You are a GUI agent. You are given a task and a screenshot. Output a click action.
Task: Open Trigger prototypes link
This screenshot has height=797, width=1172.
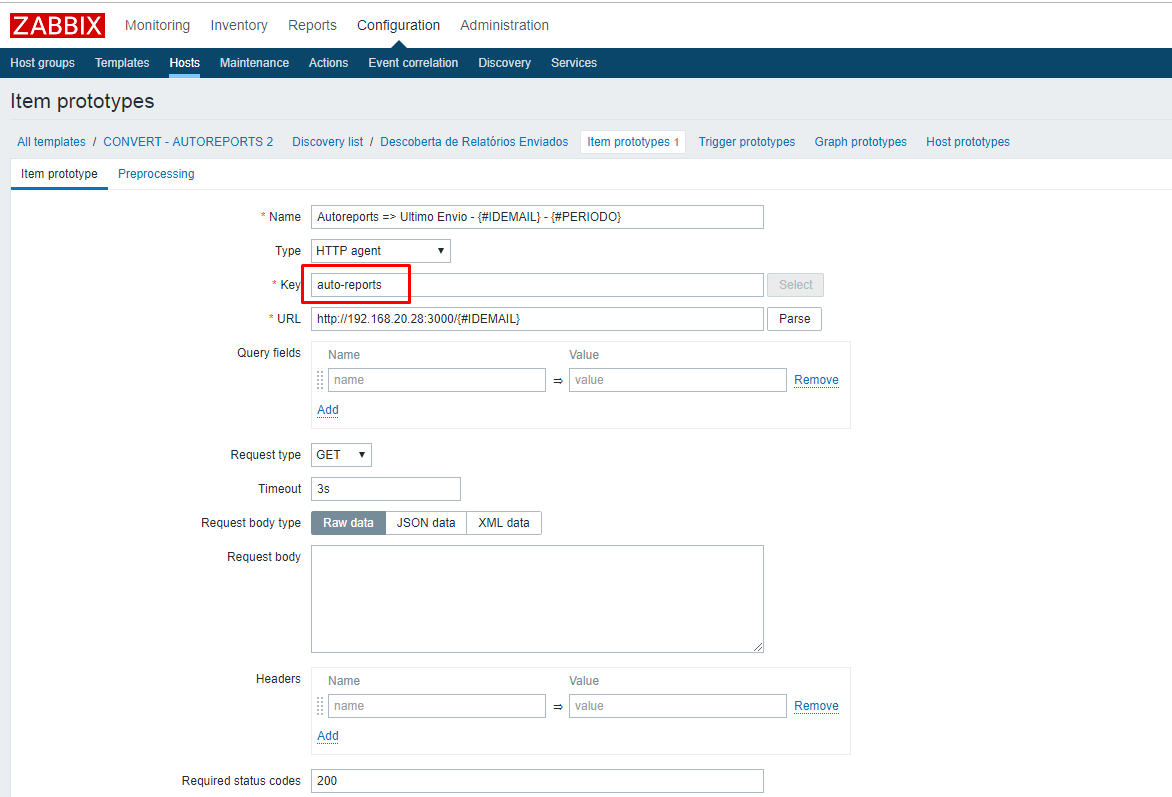pyautogui.click(x=747, y=142)
